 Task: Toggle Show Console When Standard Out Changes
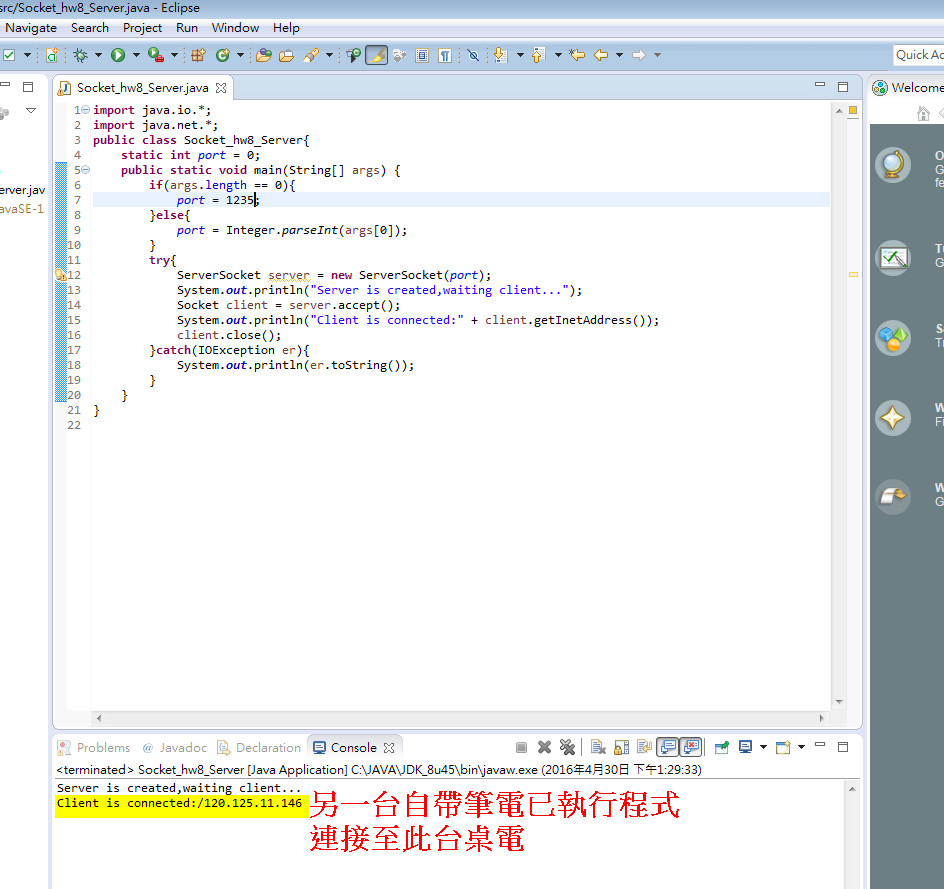(x=666, y=747)
